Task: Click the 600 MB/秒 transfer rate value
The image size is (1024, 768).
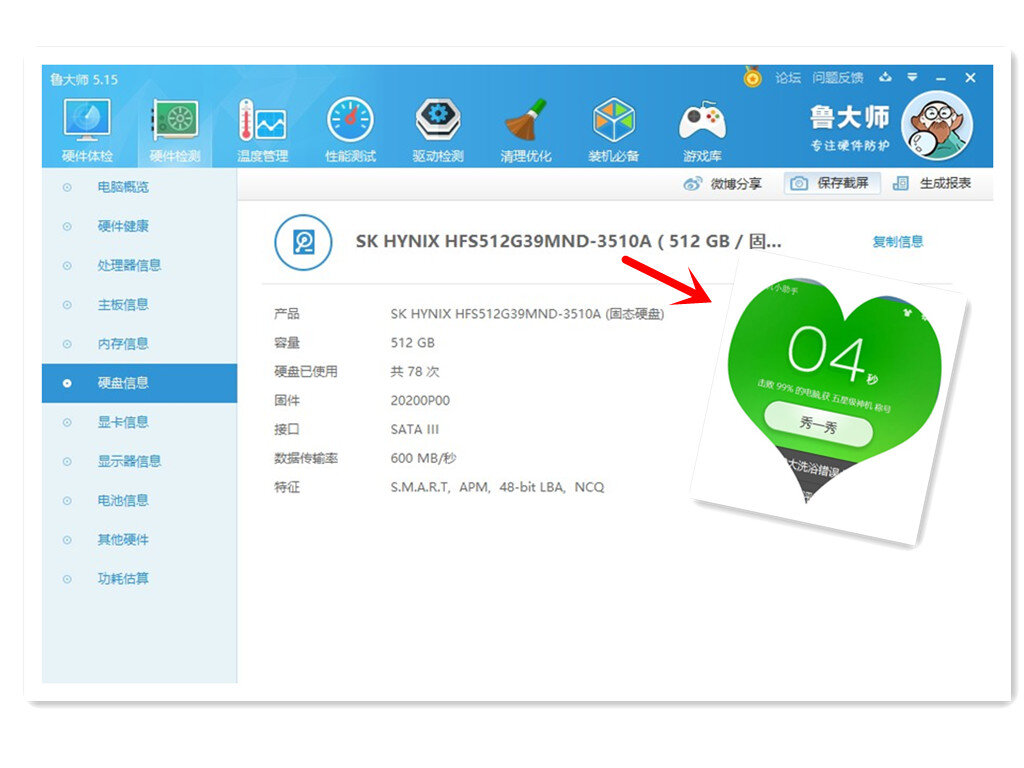Action: click(x=423, y=458)
